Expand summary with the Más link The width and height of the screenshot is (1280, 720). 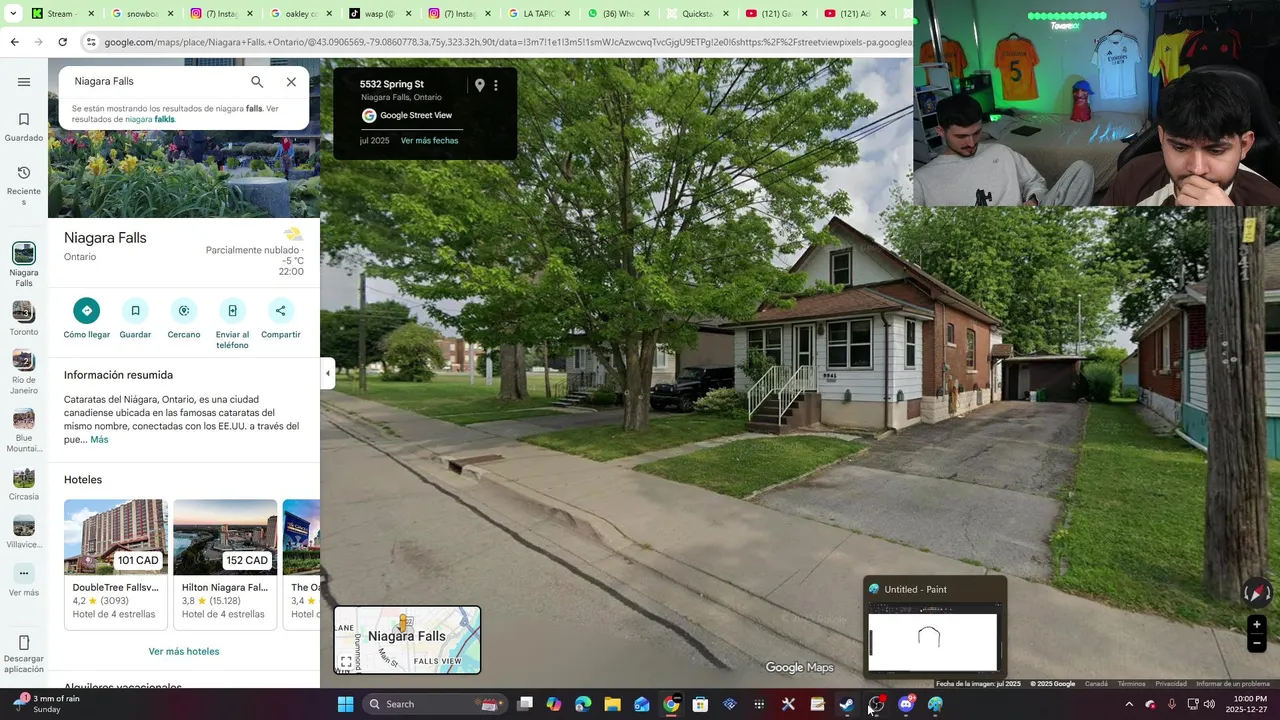click(99, 439)
